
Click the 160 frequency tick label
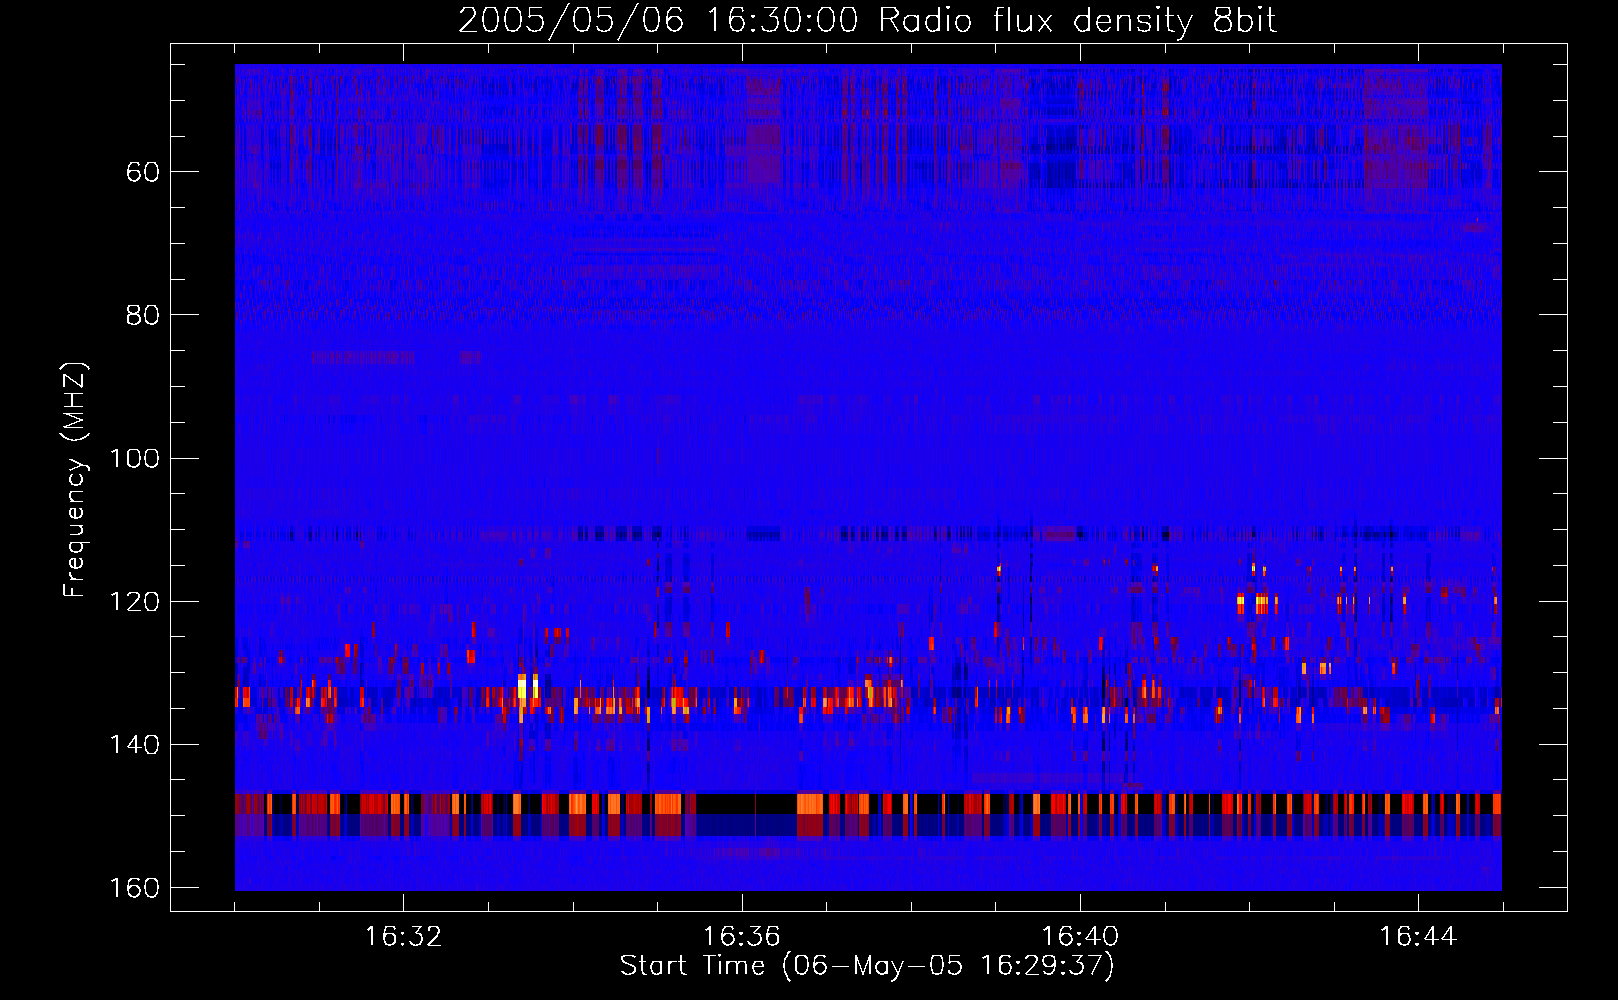click(x=135, y=888)
